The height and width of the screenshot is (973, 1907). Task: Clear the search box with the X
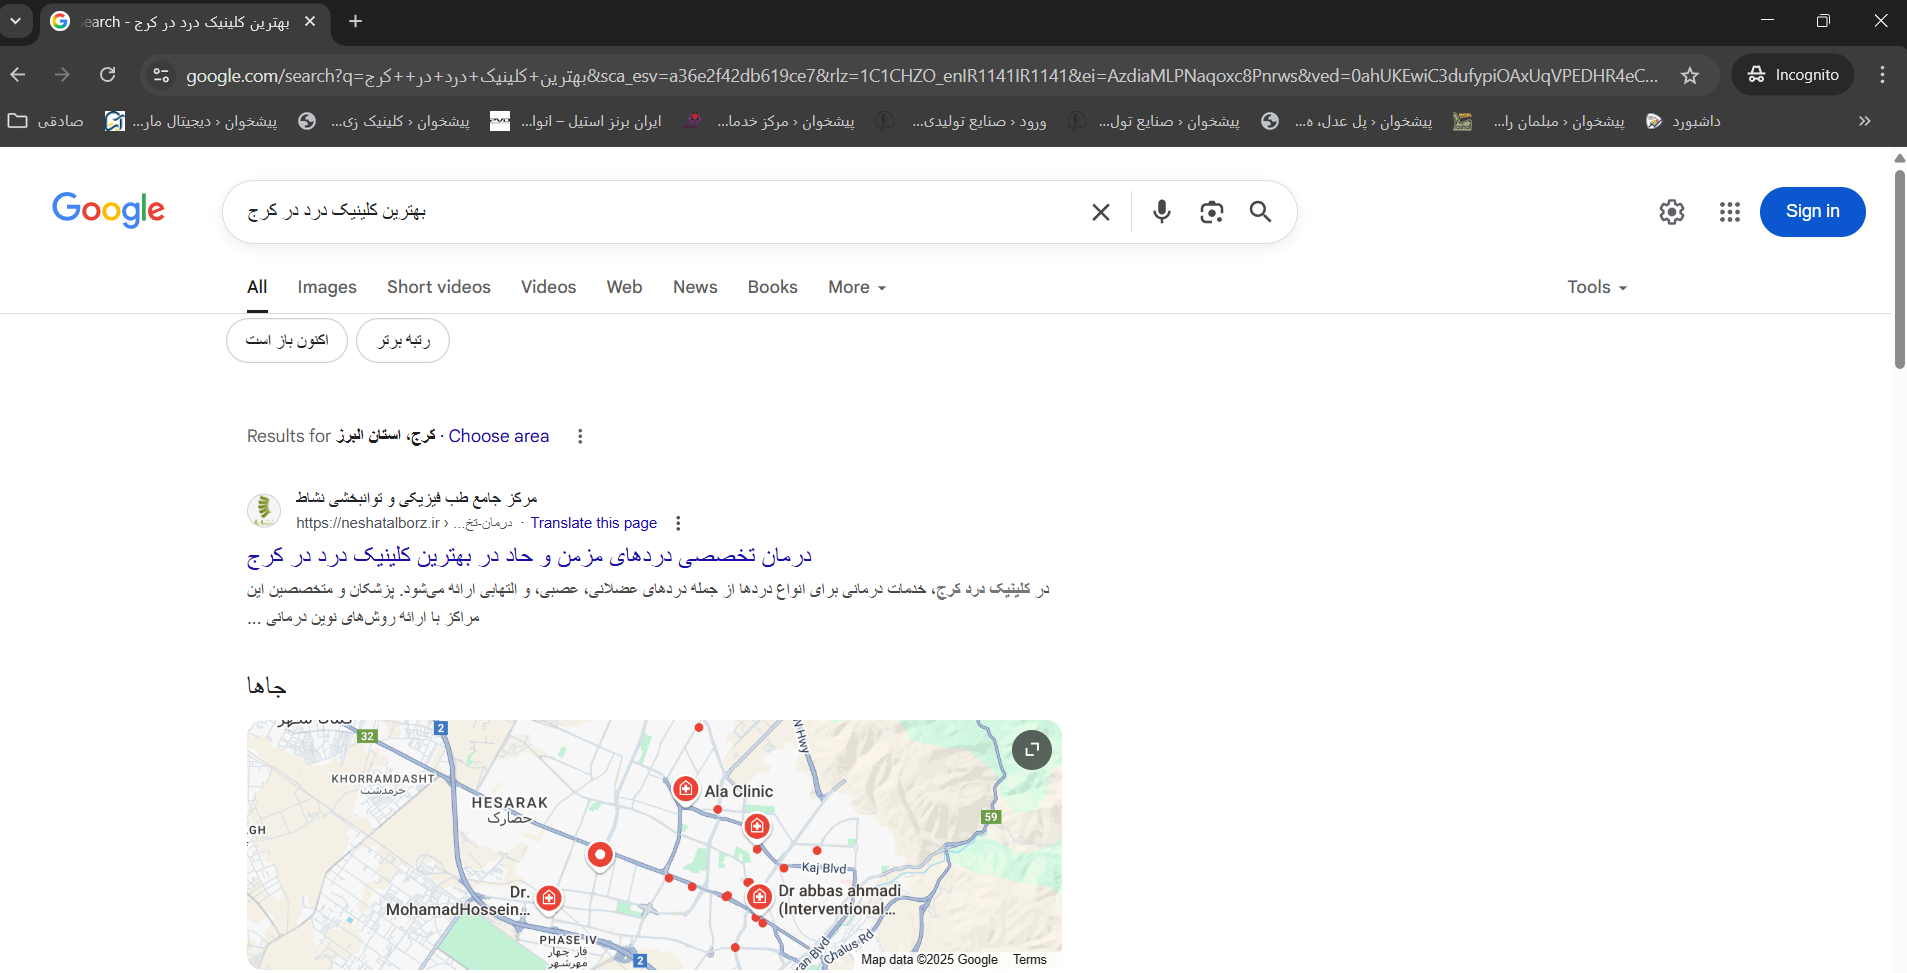point(1100,212)
